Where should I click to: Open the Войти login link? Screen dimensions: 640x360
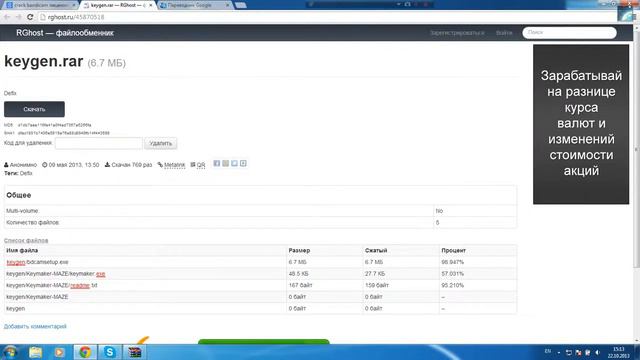(504, 33)
